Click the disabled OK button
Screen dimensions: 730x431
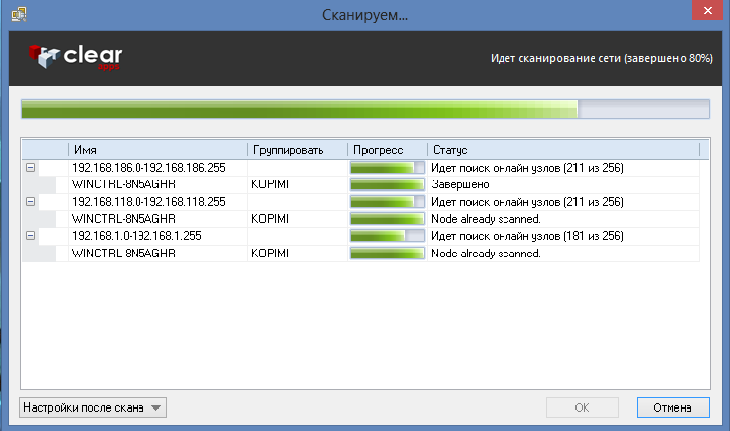[582, 408]
